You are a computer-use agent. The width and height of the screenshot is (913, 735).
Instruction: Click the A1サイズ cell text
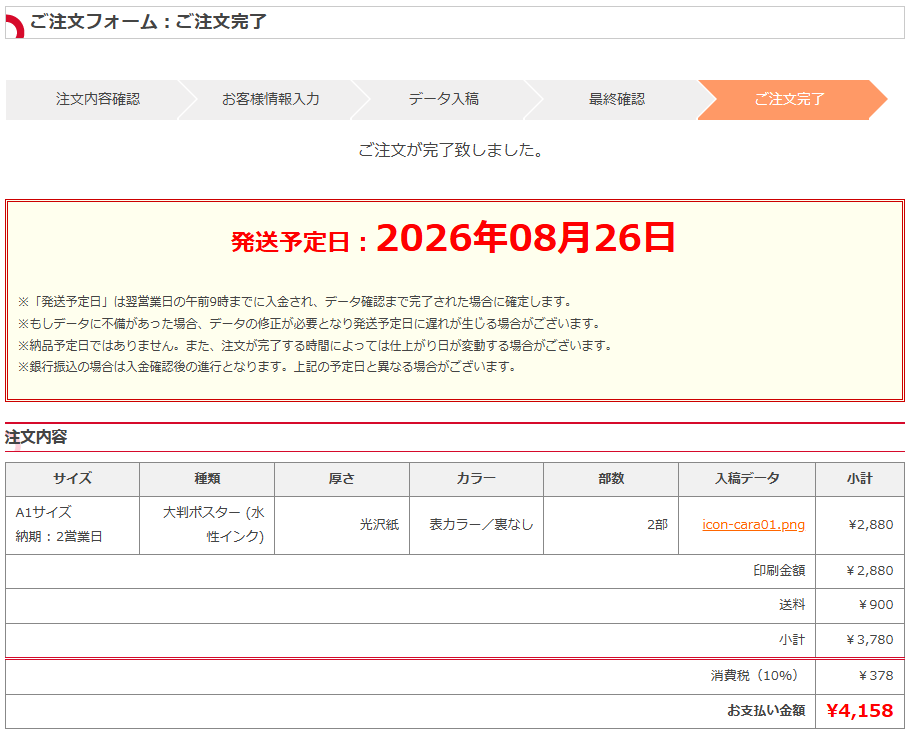[44, 513]
